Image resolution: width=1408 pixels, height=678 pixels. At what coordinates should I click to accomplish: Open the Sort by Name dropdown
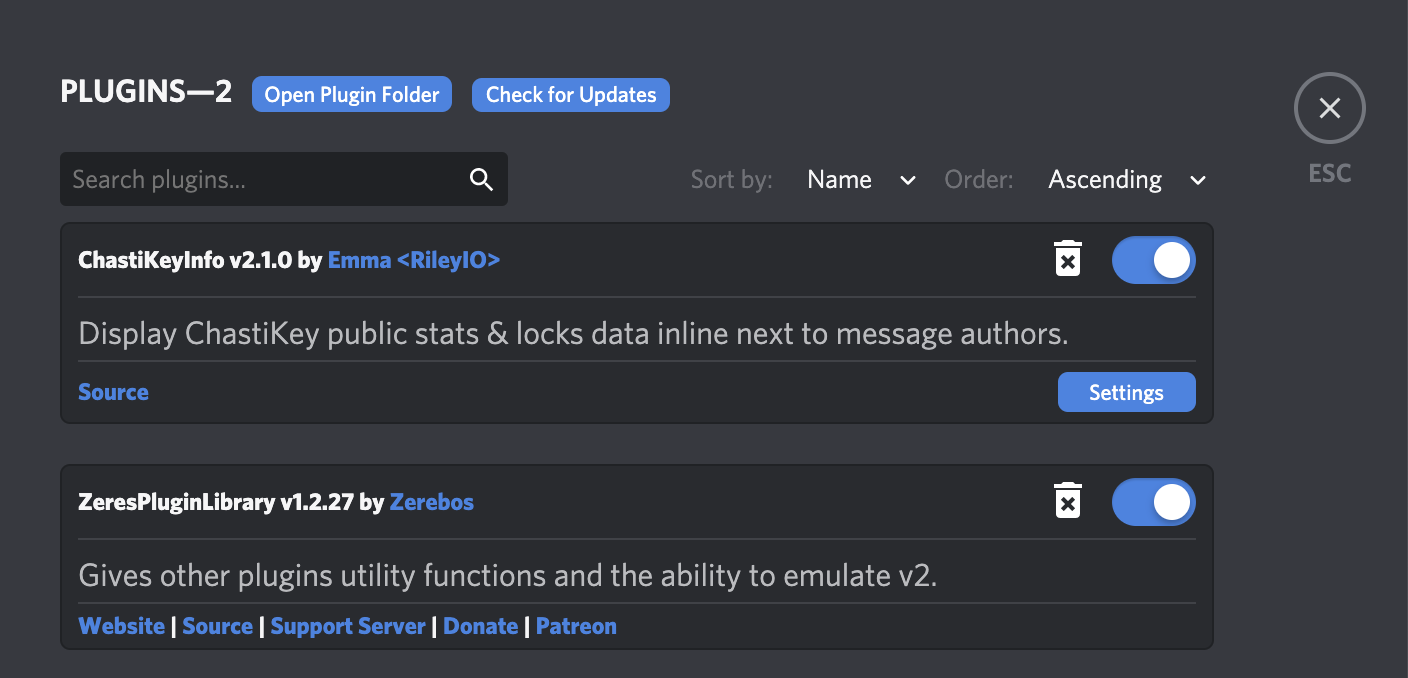pyautogui.click(x=861, y=180)
